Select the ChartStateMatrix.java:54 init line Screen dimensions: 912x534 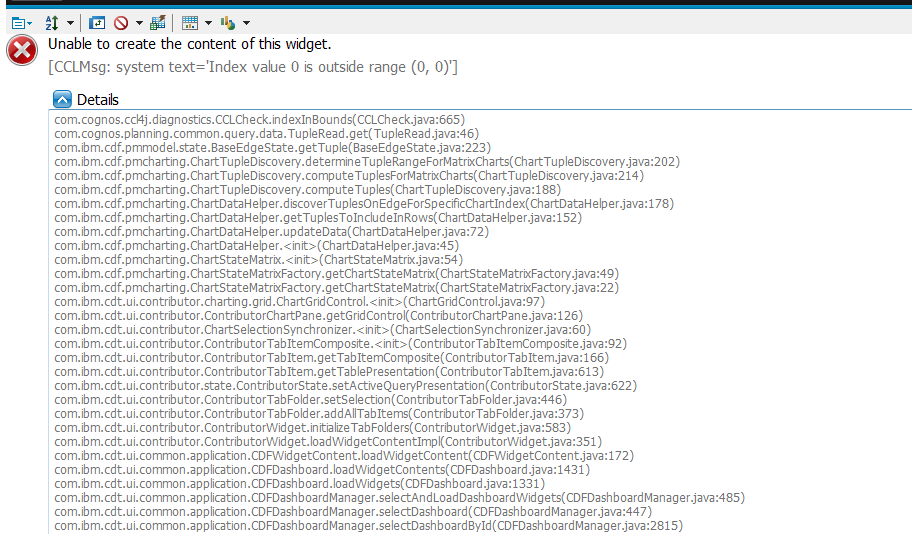point(259,259)
